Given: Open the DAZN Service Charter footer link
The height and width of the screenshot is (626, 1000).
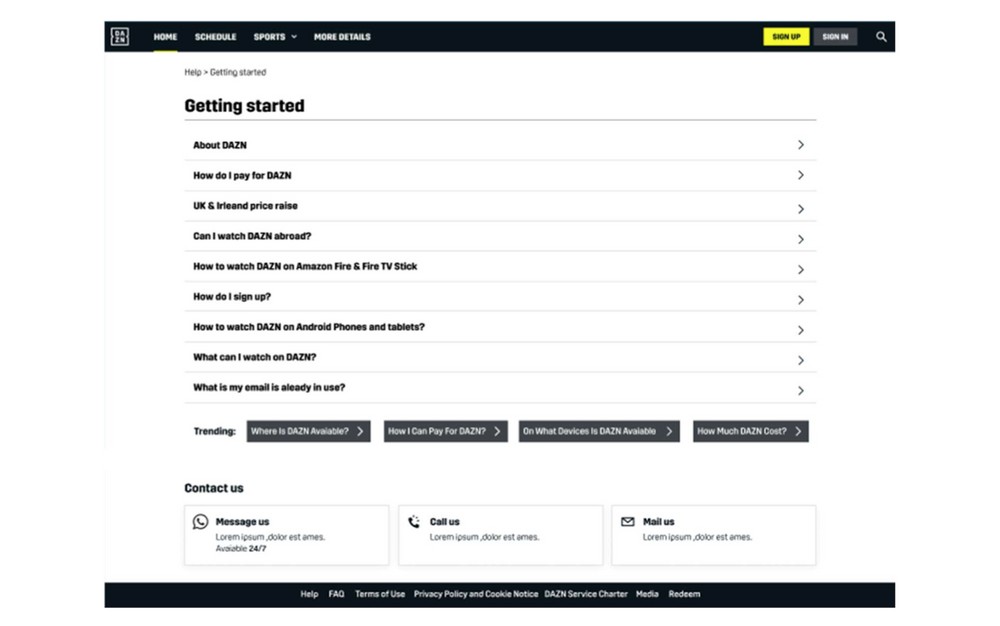Looking at the screenshot, I should [x=586, y=594].
